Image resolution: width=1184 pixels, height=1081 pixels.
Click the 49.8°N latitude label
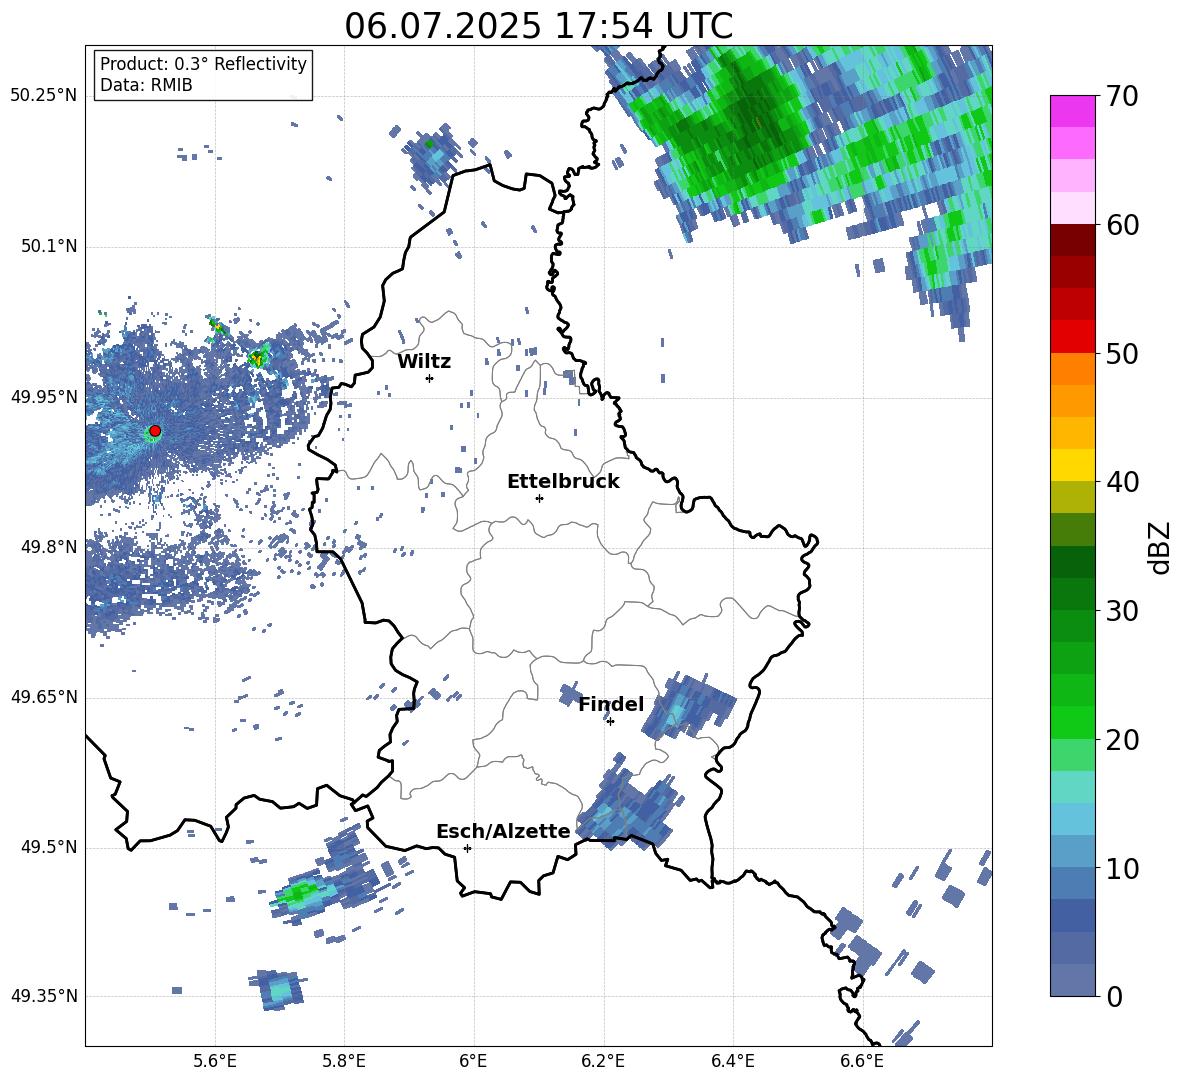coord(50,547)
